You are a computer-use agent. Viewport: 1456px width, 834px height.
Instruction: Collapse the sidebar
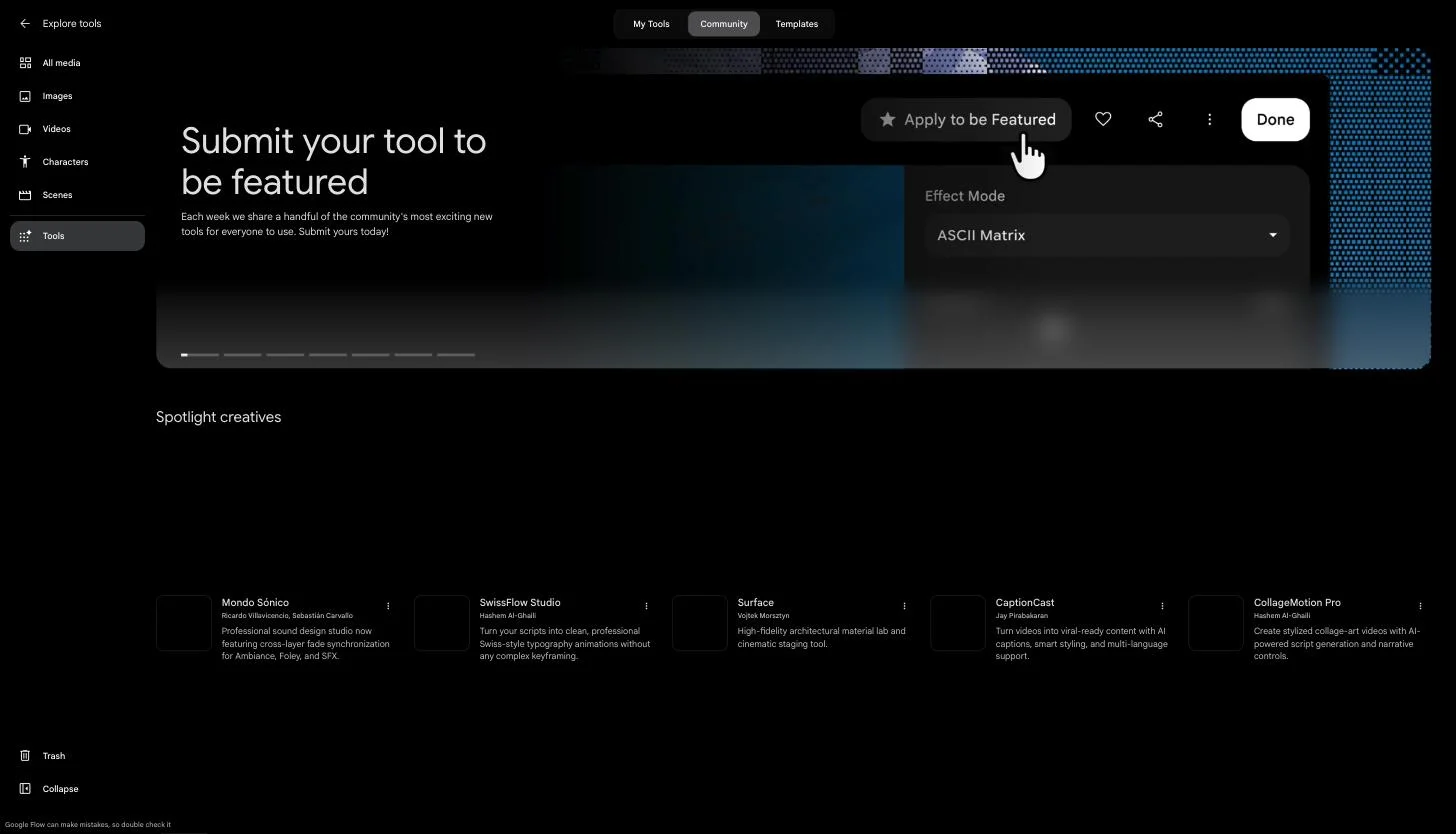[x=77, y=789]
